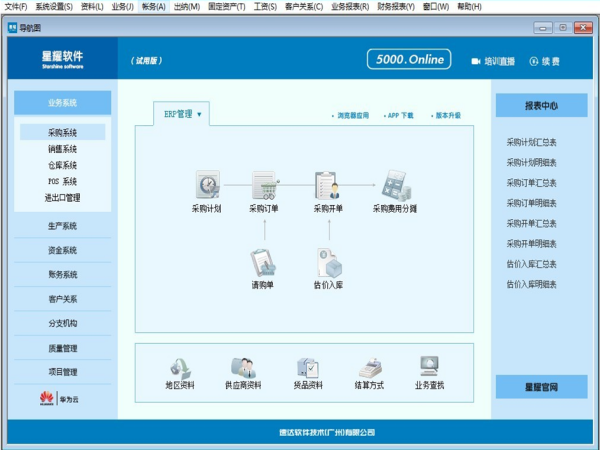This screenshot has height=450, width=600.
Task: Expand the 资金系统 sidebar section
Action: click(62, 250)
